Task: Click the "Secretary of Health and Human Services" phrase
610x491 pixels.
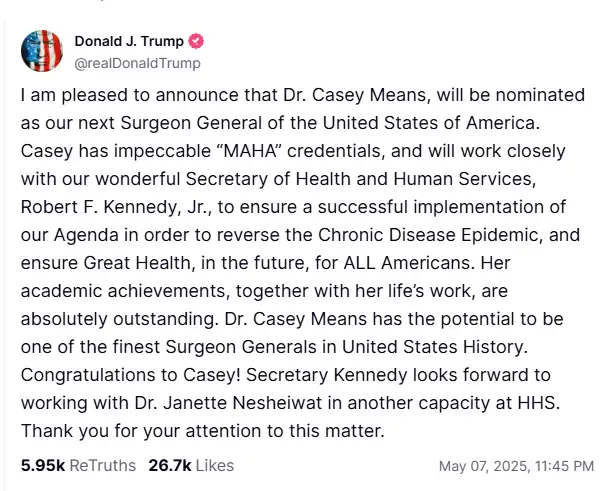Action: (x=360, y=179)
